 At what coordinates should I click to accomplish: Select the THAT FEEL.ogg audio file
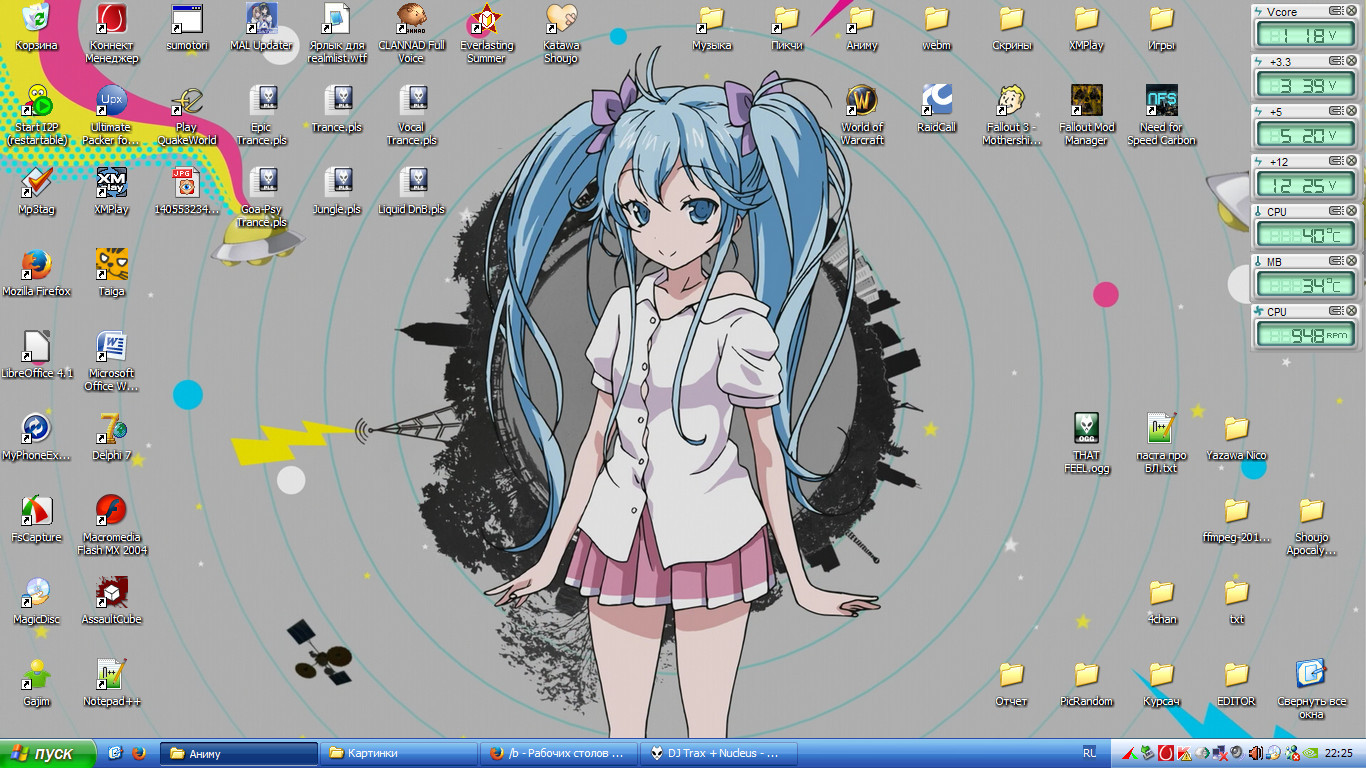click(1087, 443)
